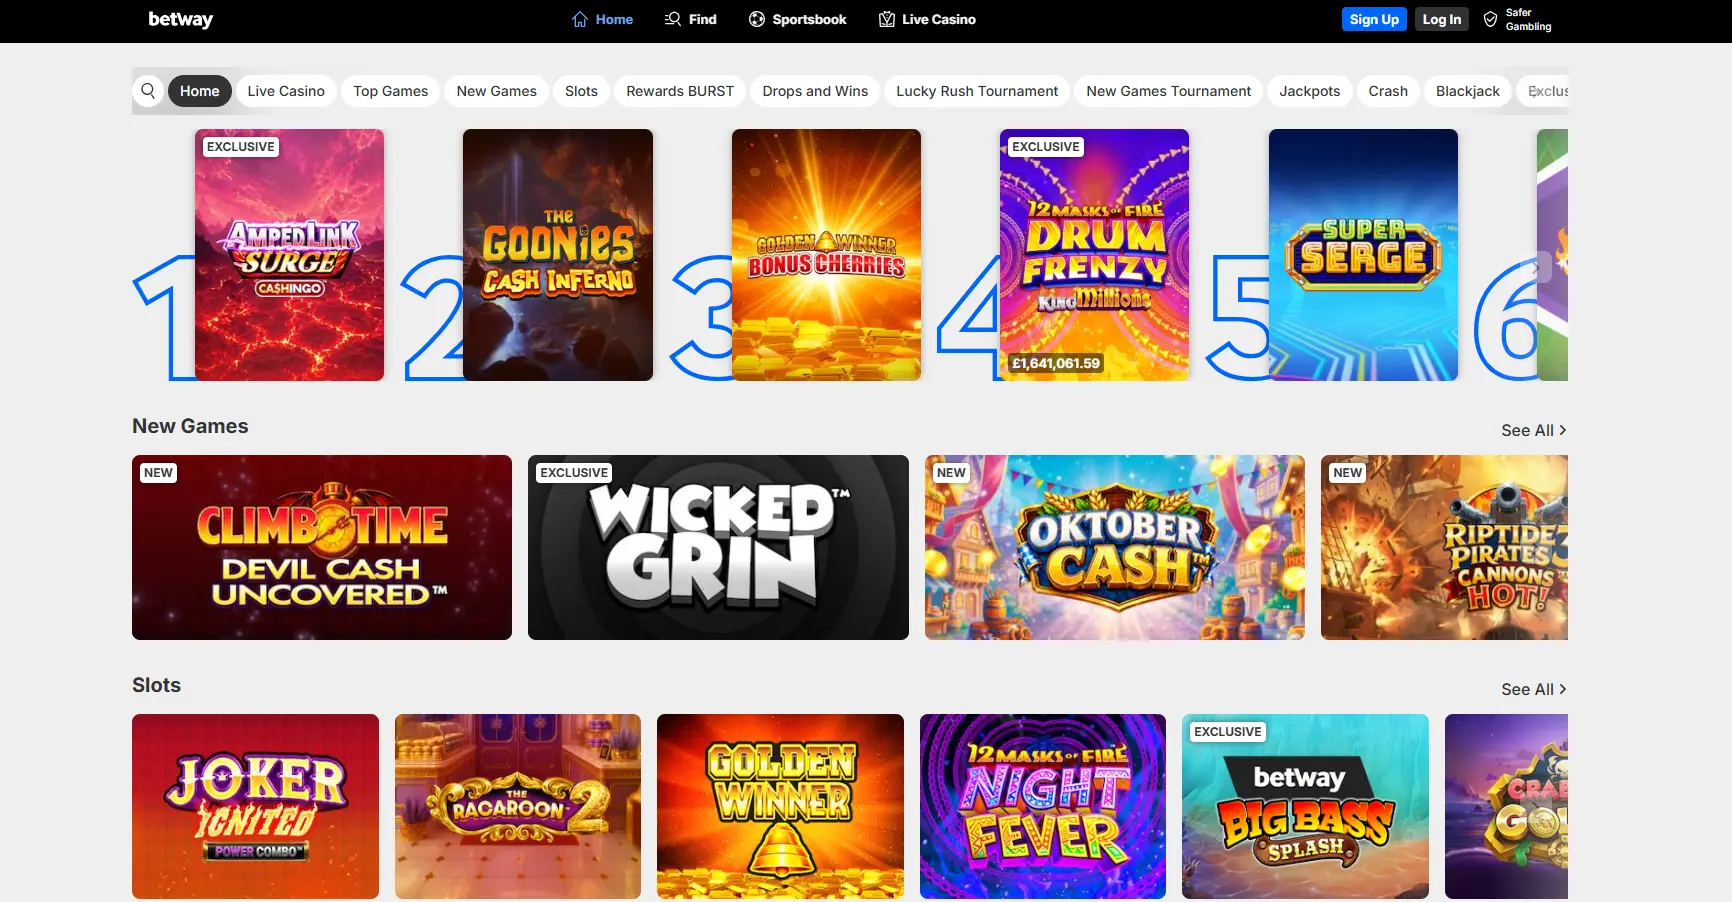The height and width of the screenshot is (902, 1732).
Task: Open 12 Masks of Fire Night Fever
Action: click(x=1043, y=806)
